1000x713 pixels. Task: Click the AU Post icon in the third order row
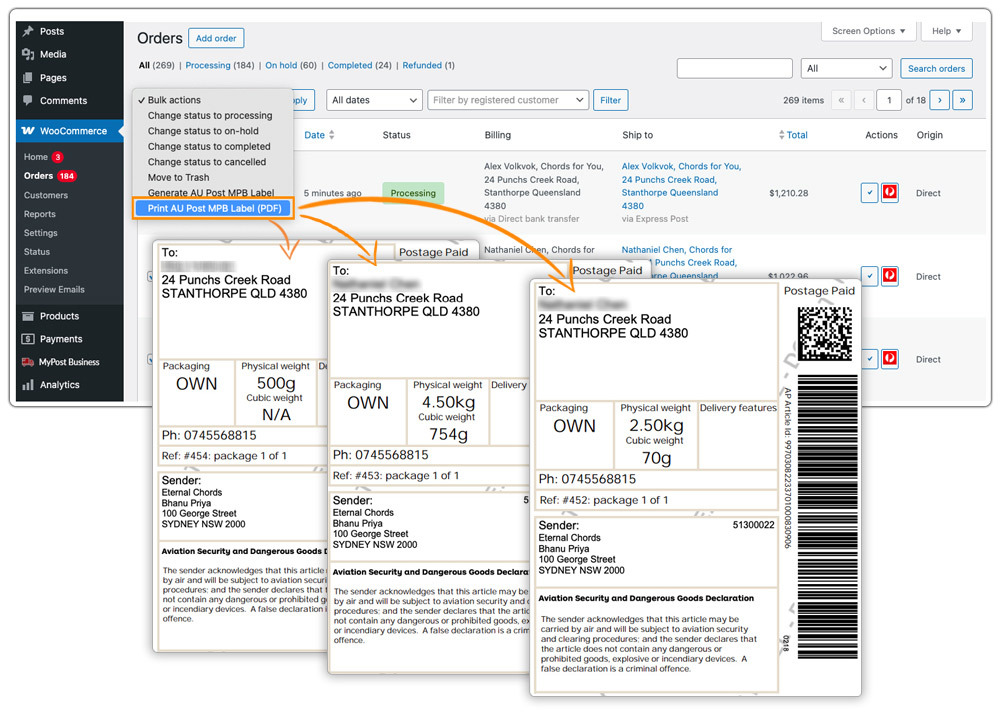(x=890, y=359)
